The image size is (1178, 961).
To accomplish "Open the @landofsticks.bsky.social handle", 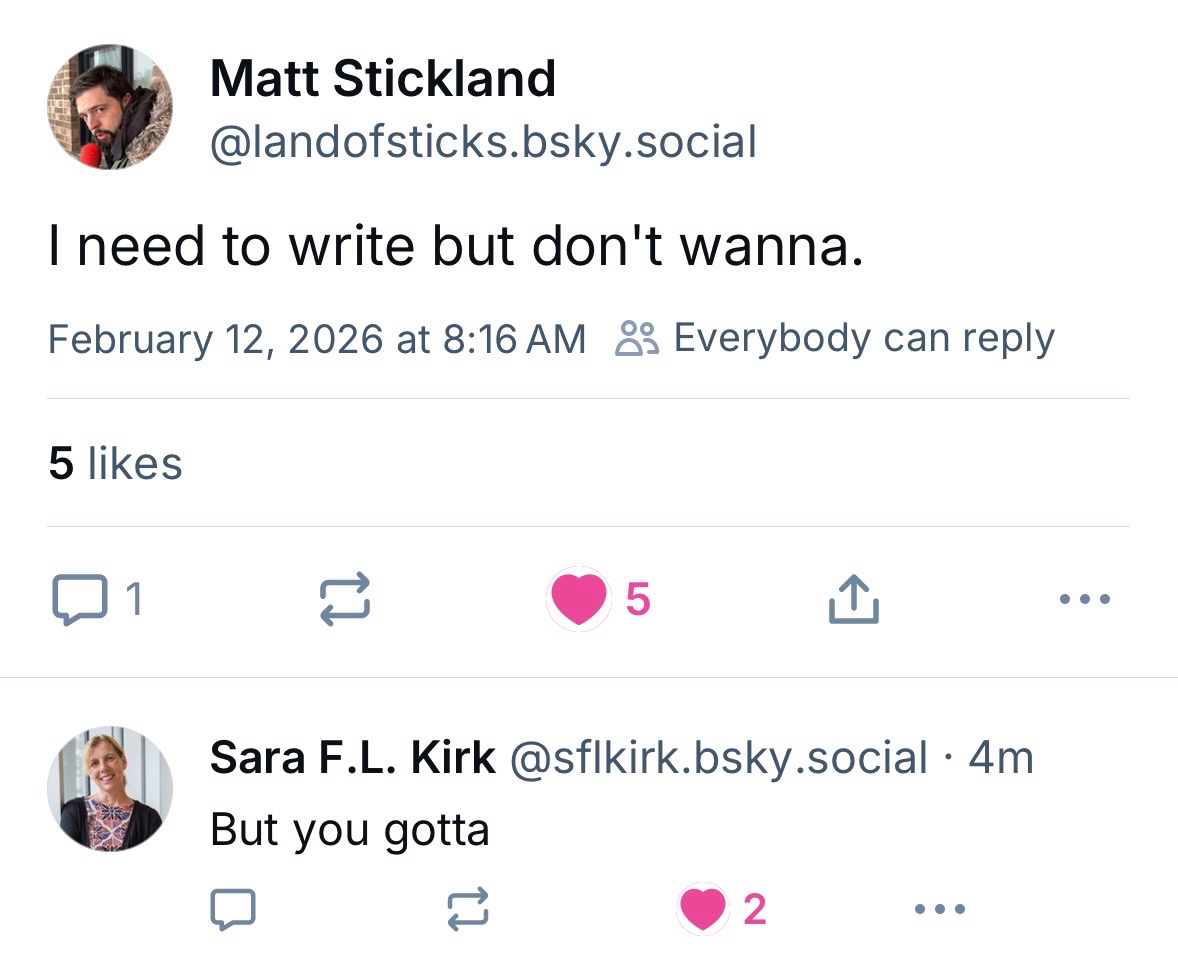I will tap(483, 142).
